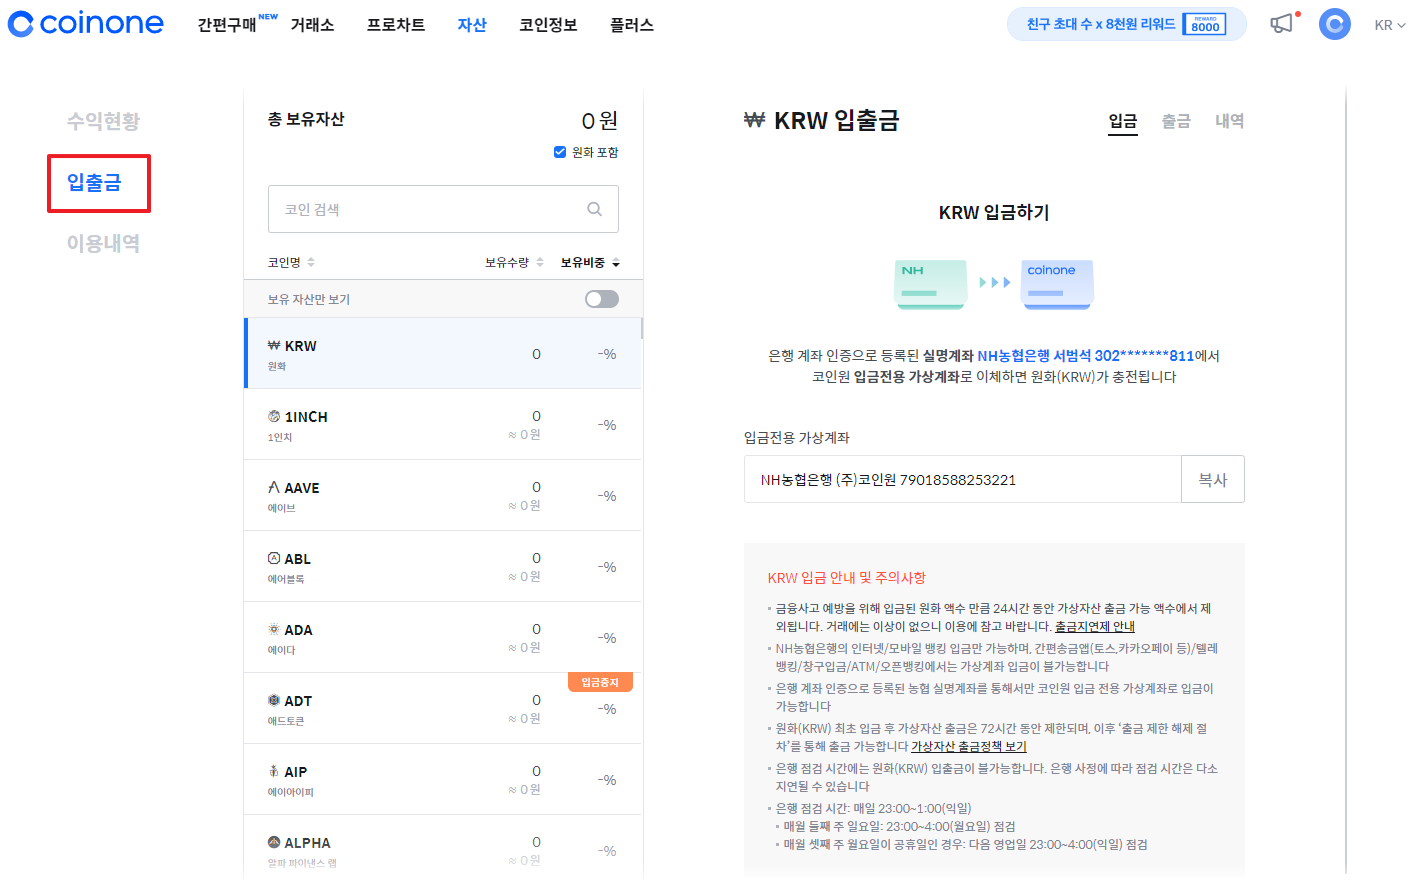The image size is (1414, 880).
Task: Click the coin list scrollbar
Action: [x=642, y=328]
